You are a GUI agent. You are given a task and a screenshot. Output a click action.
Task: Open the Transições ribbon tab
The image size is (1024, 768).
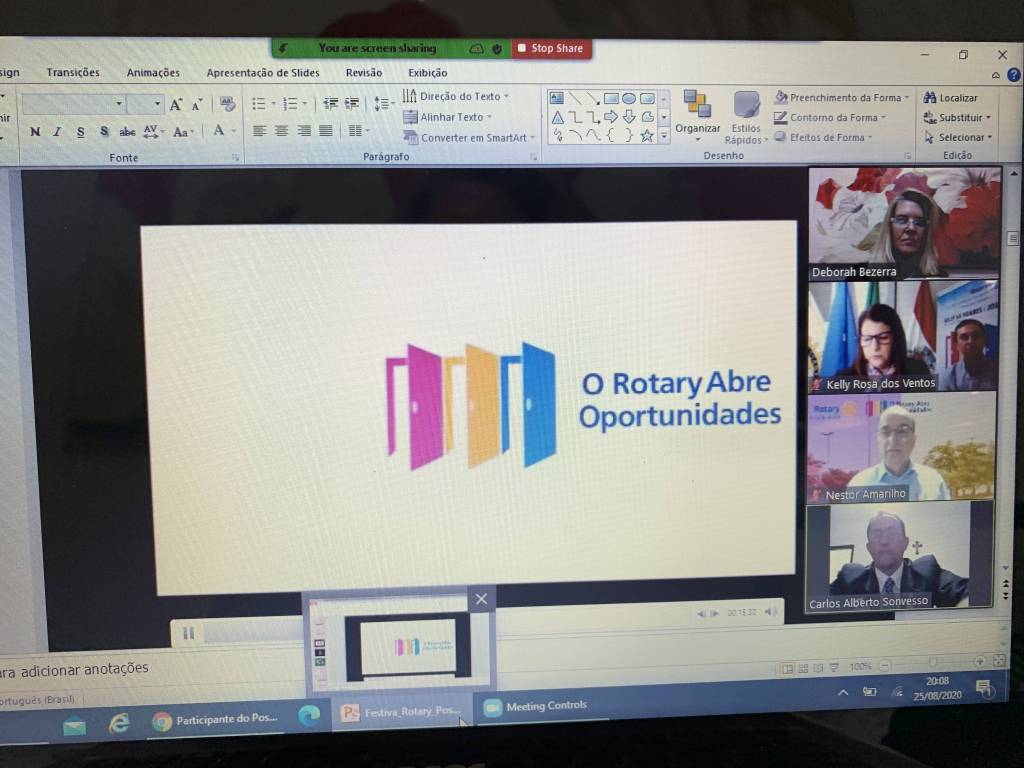[73, 73]
